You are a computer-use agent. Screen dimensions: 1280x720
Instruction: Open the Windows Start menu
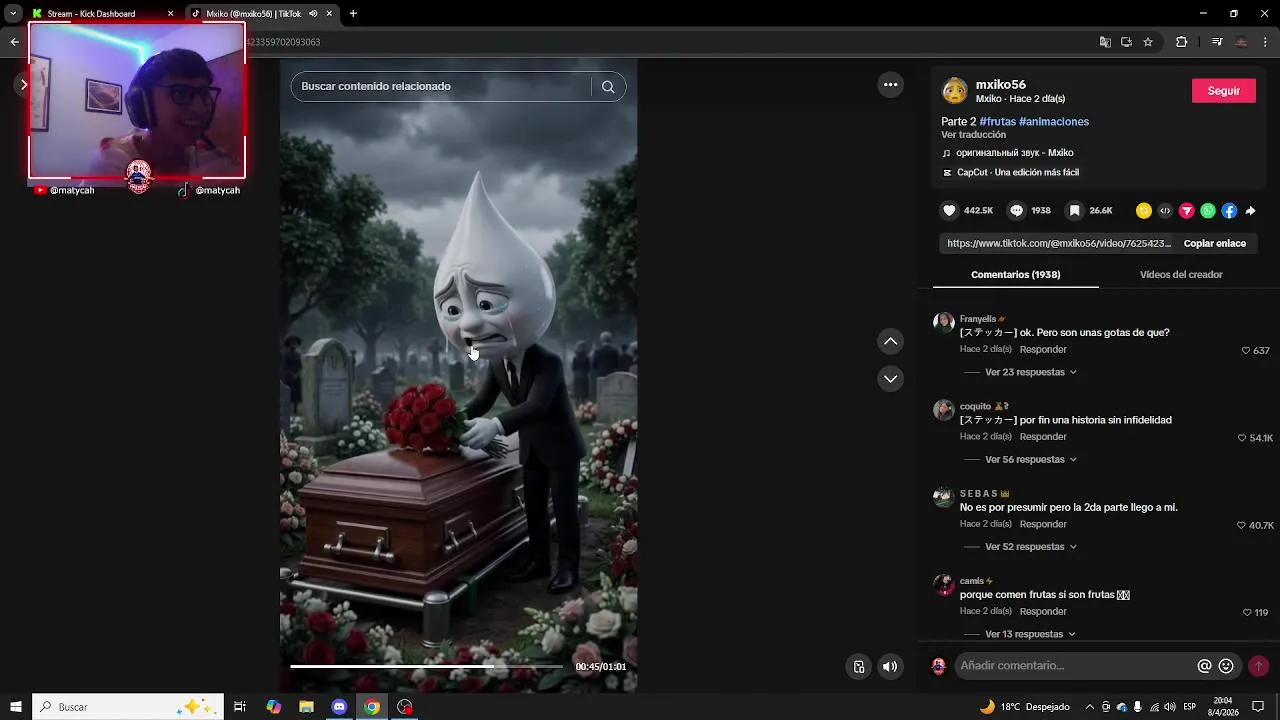point(16,707)
